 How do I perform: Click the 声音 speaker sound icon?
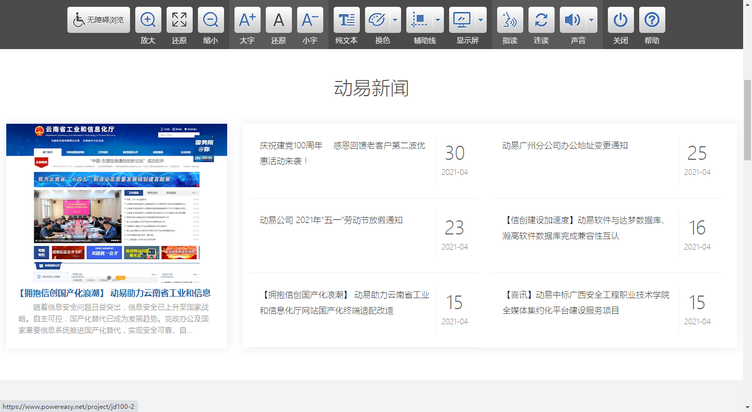(x=572, y=20)
